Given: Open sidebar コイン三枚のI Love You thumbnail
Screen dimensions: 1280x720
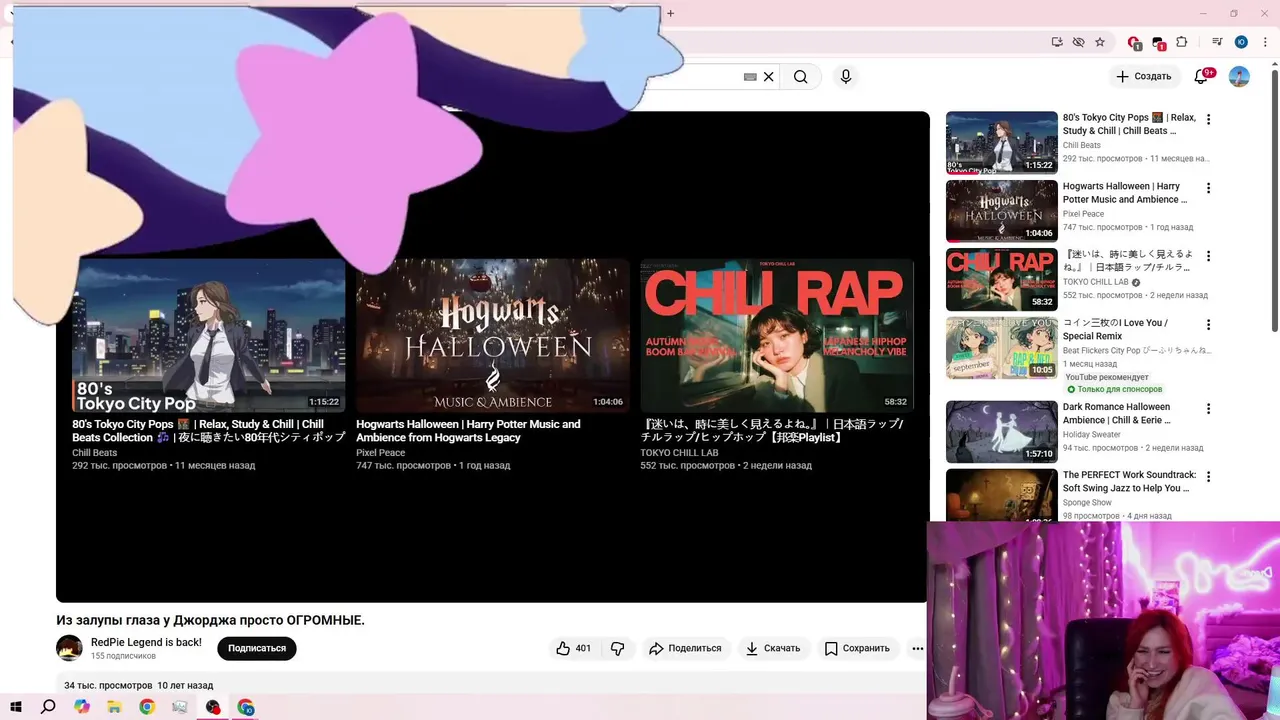Looking at the screenshot, I should (1001, 348).
